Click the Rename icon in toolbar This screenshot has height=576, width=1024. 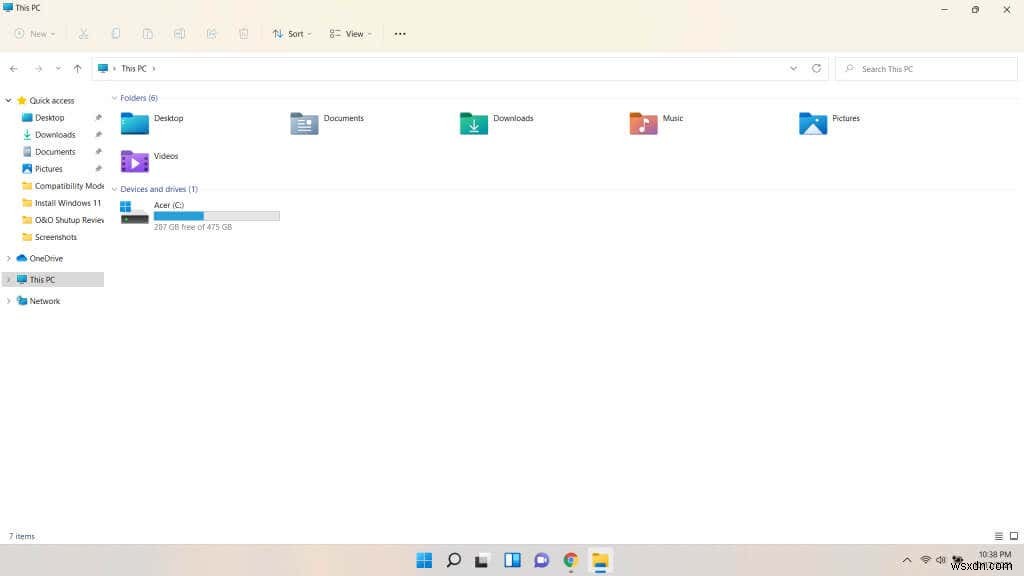tap(180, 34)
